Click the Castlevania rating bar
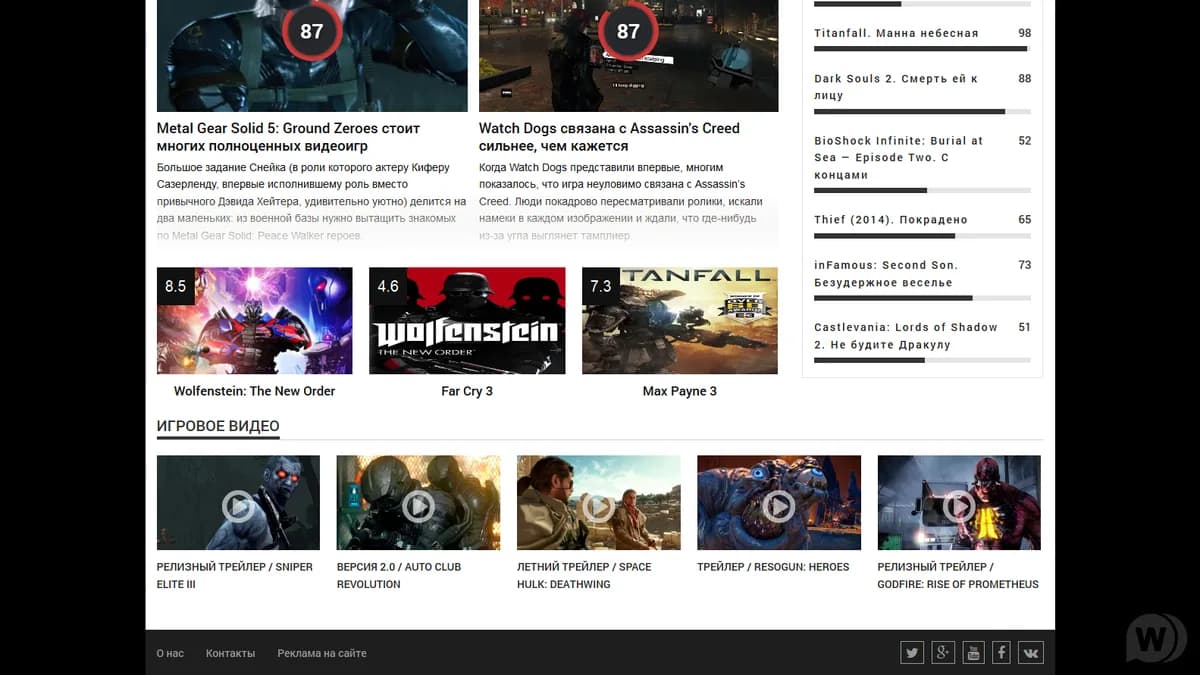The height and width of the screenshot is (675, 1200). (x=922, y=360)
